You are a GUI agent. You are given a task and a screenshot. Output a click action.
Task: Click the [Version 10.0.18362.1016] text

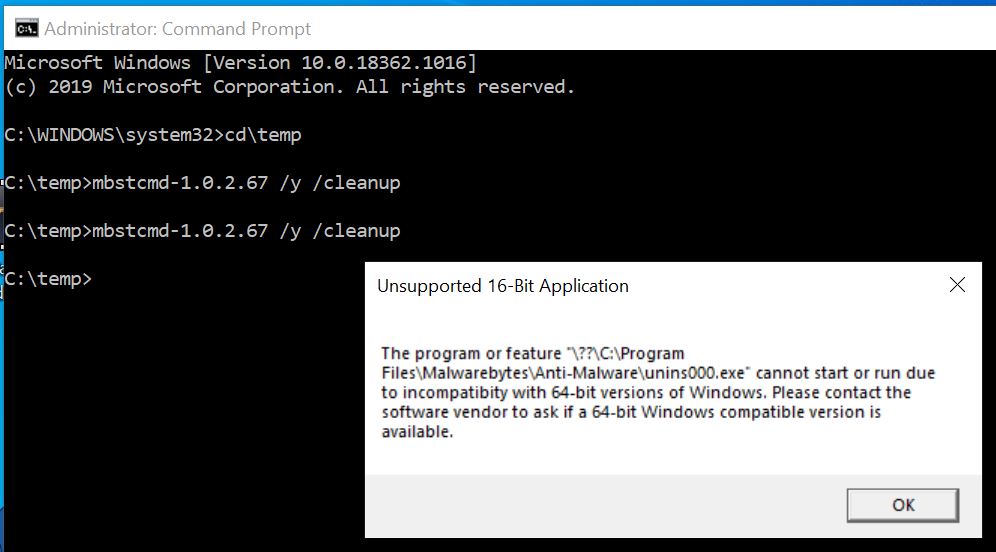coord(340,63)
